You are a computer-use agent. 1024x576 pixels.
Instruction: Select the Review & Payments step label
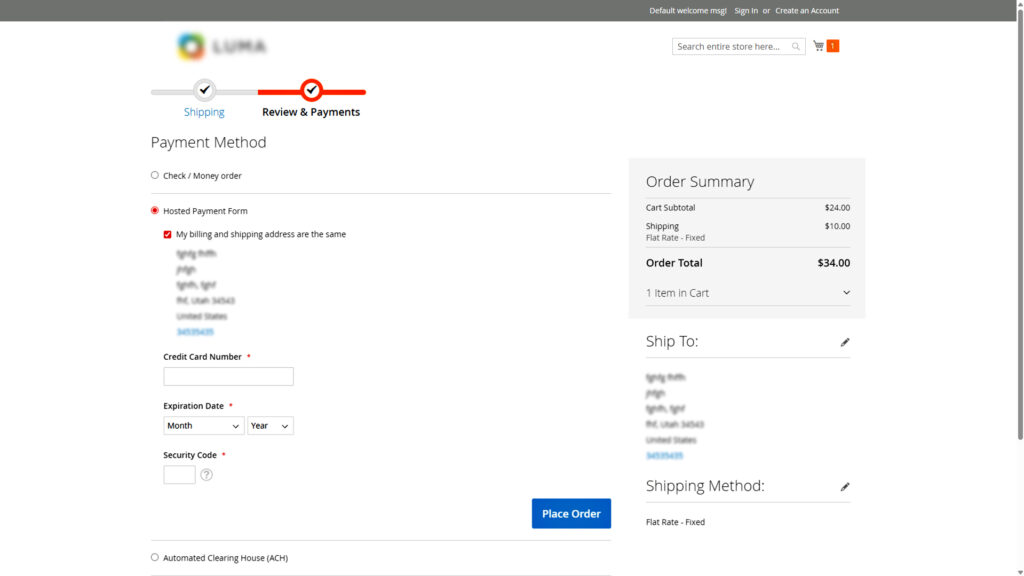tap(311, 111)
